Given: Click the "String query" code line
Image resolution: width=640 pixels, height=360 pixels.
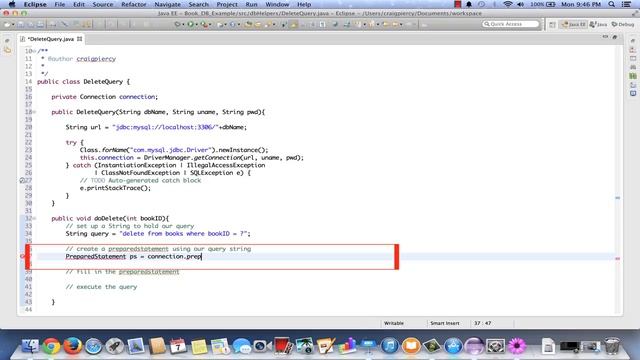Looking at the screenshot, I should click(x=158, y=234).
